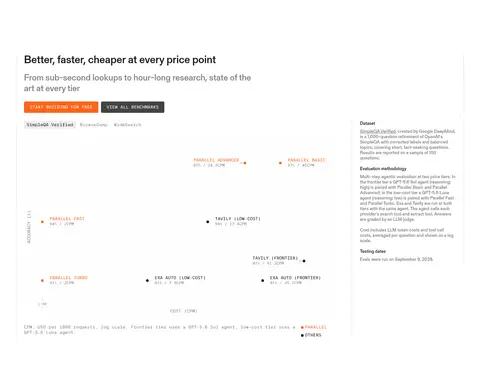Open the View All Benchmarks button
Screen dimensions: 480x365
(133, 107)
